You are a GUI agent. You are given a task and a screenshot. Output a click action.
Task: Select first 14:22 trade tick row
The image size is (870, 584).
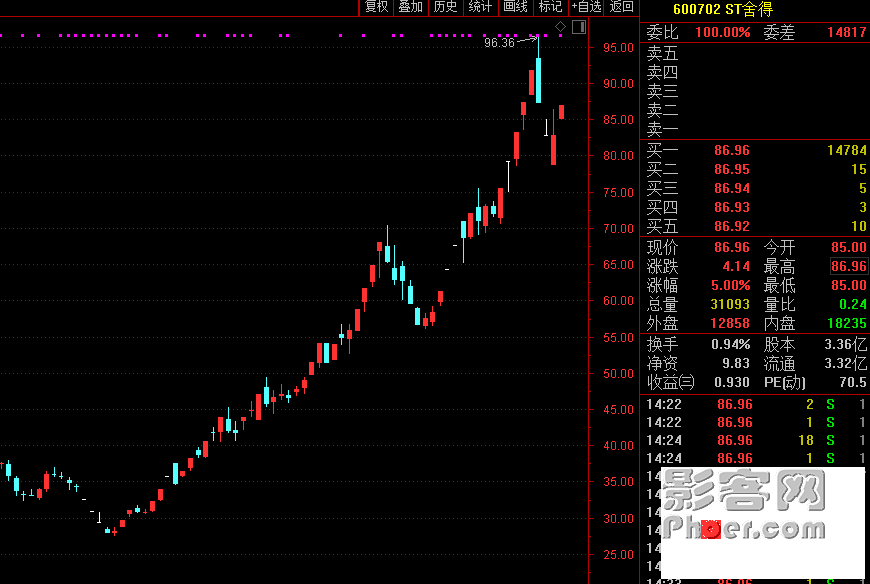click(x=755, y=404)
